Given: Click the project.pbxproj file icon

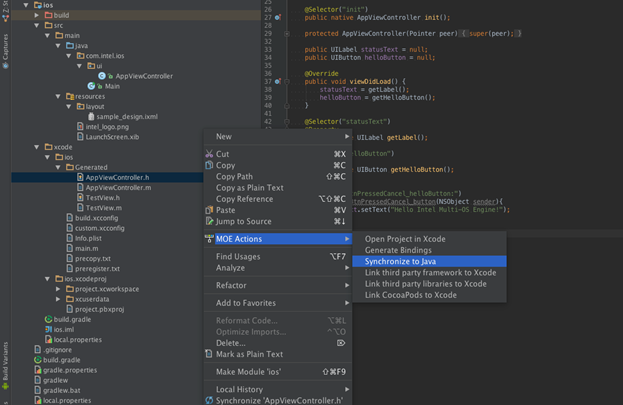Looking at the screenshot, I should [x=70, y=309].
